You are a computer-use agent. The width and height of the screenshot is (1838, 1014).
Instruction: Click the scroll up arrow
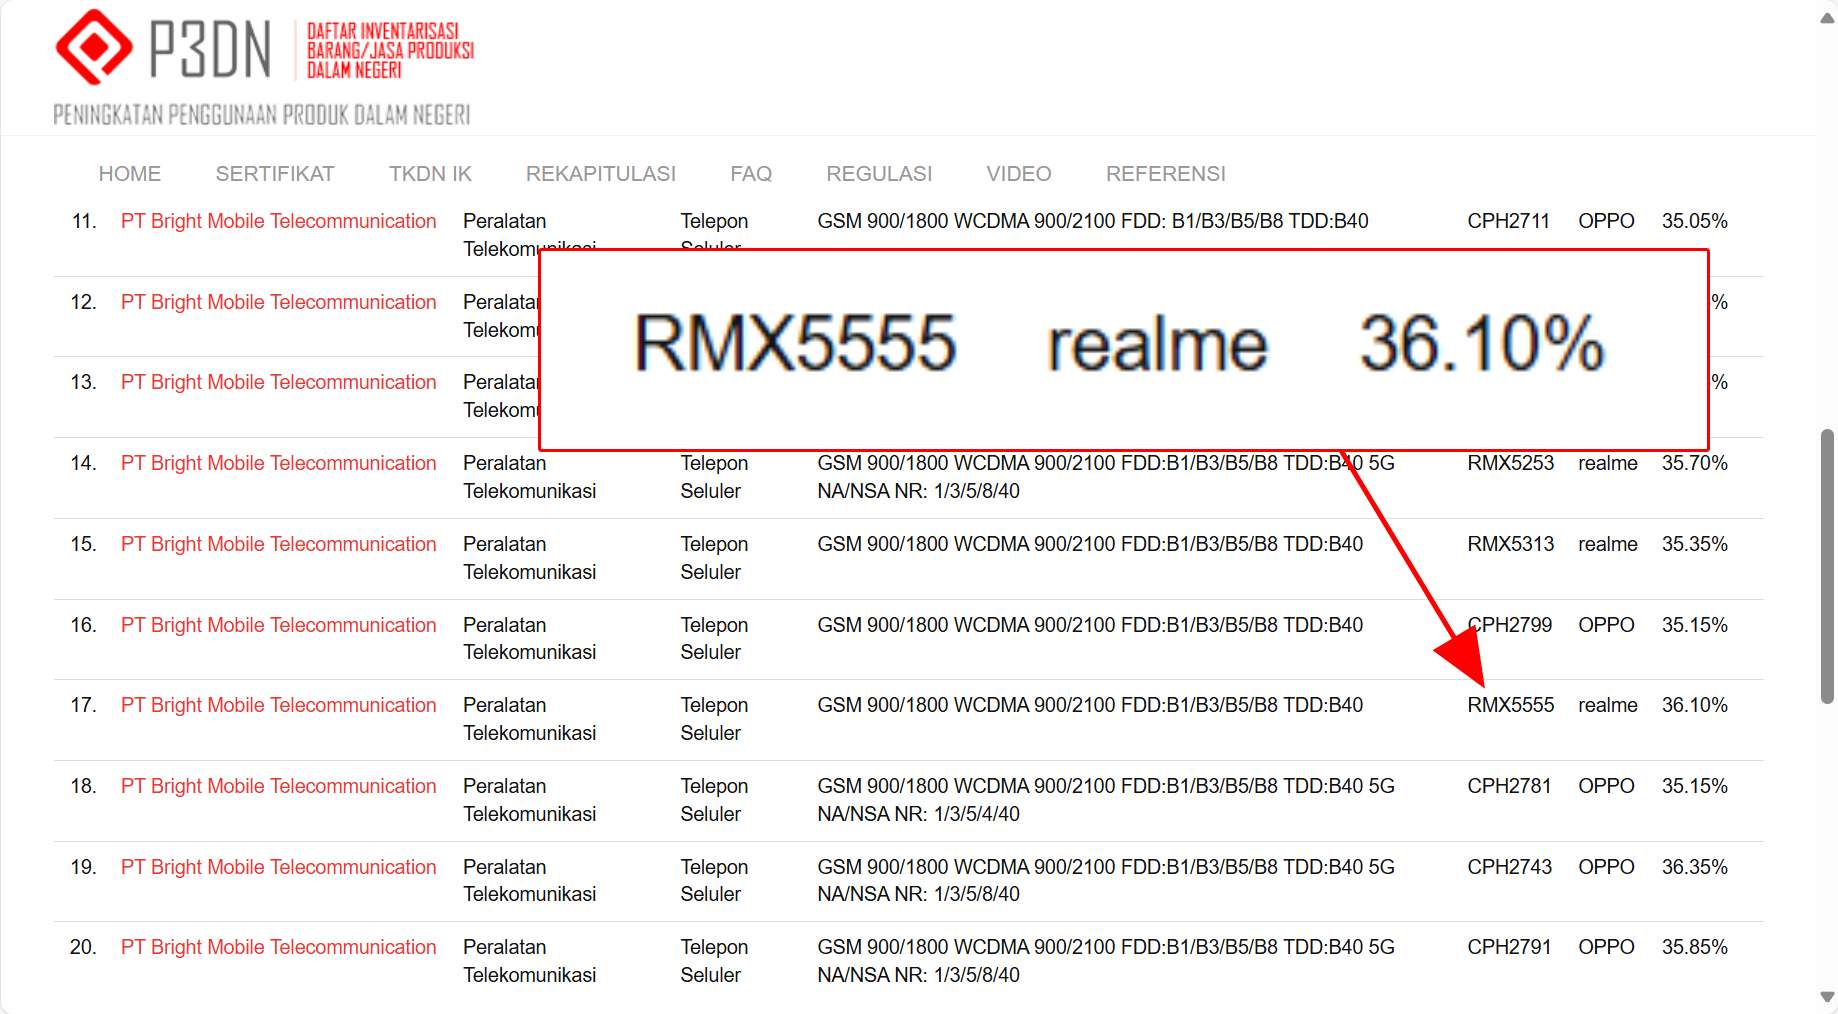point(1827,19)
